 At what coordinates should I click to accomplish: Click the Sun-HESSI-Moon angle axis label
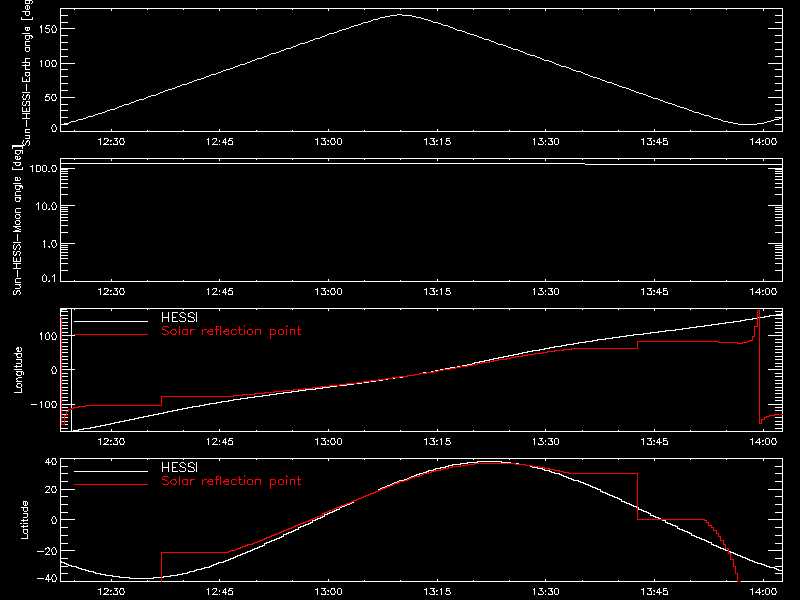[17, 219]
